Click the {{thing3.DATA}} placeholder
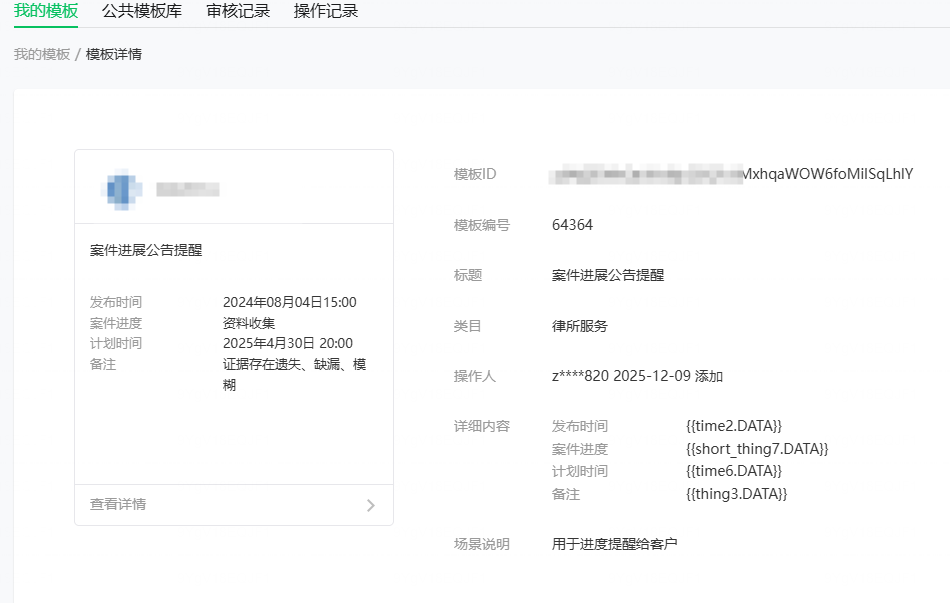 pyautogui.click(x=737, y=494)
